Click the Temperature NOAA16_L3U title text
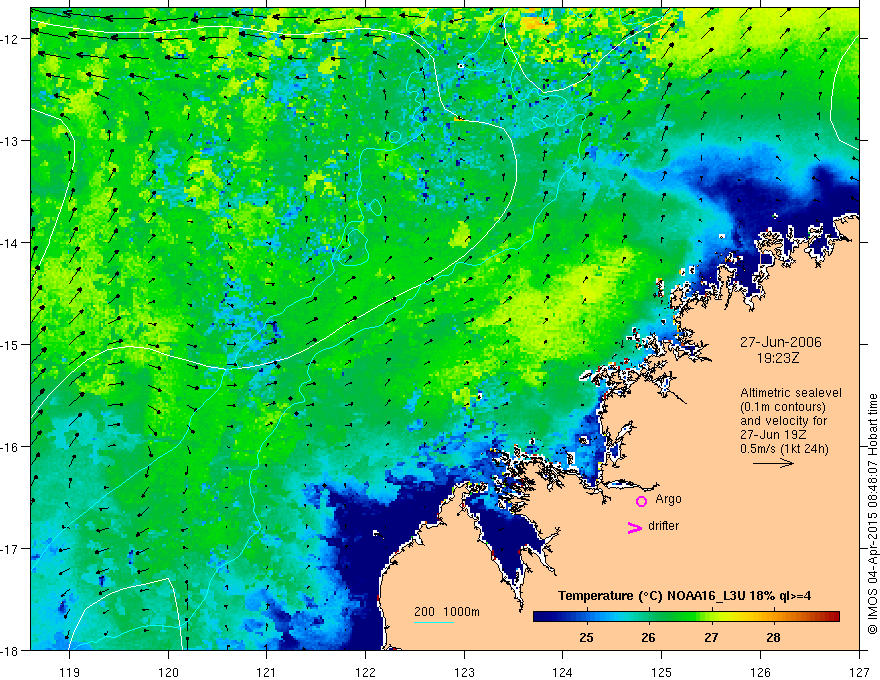The image size is (880, 680). click(x=684, y=596)
